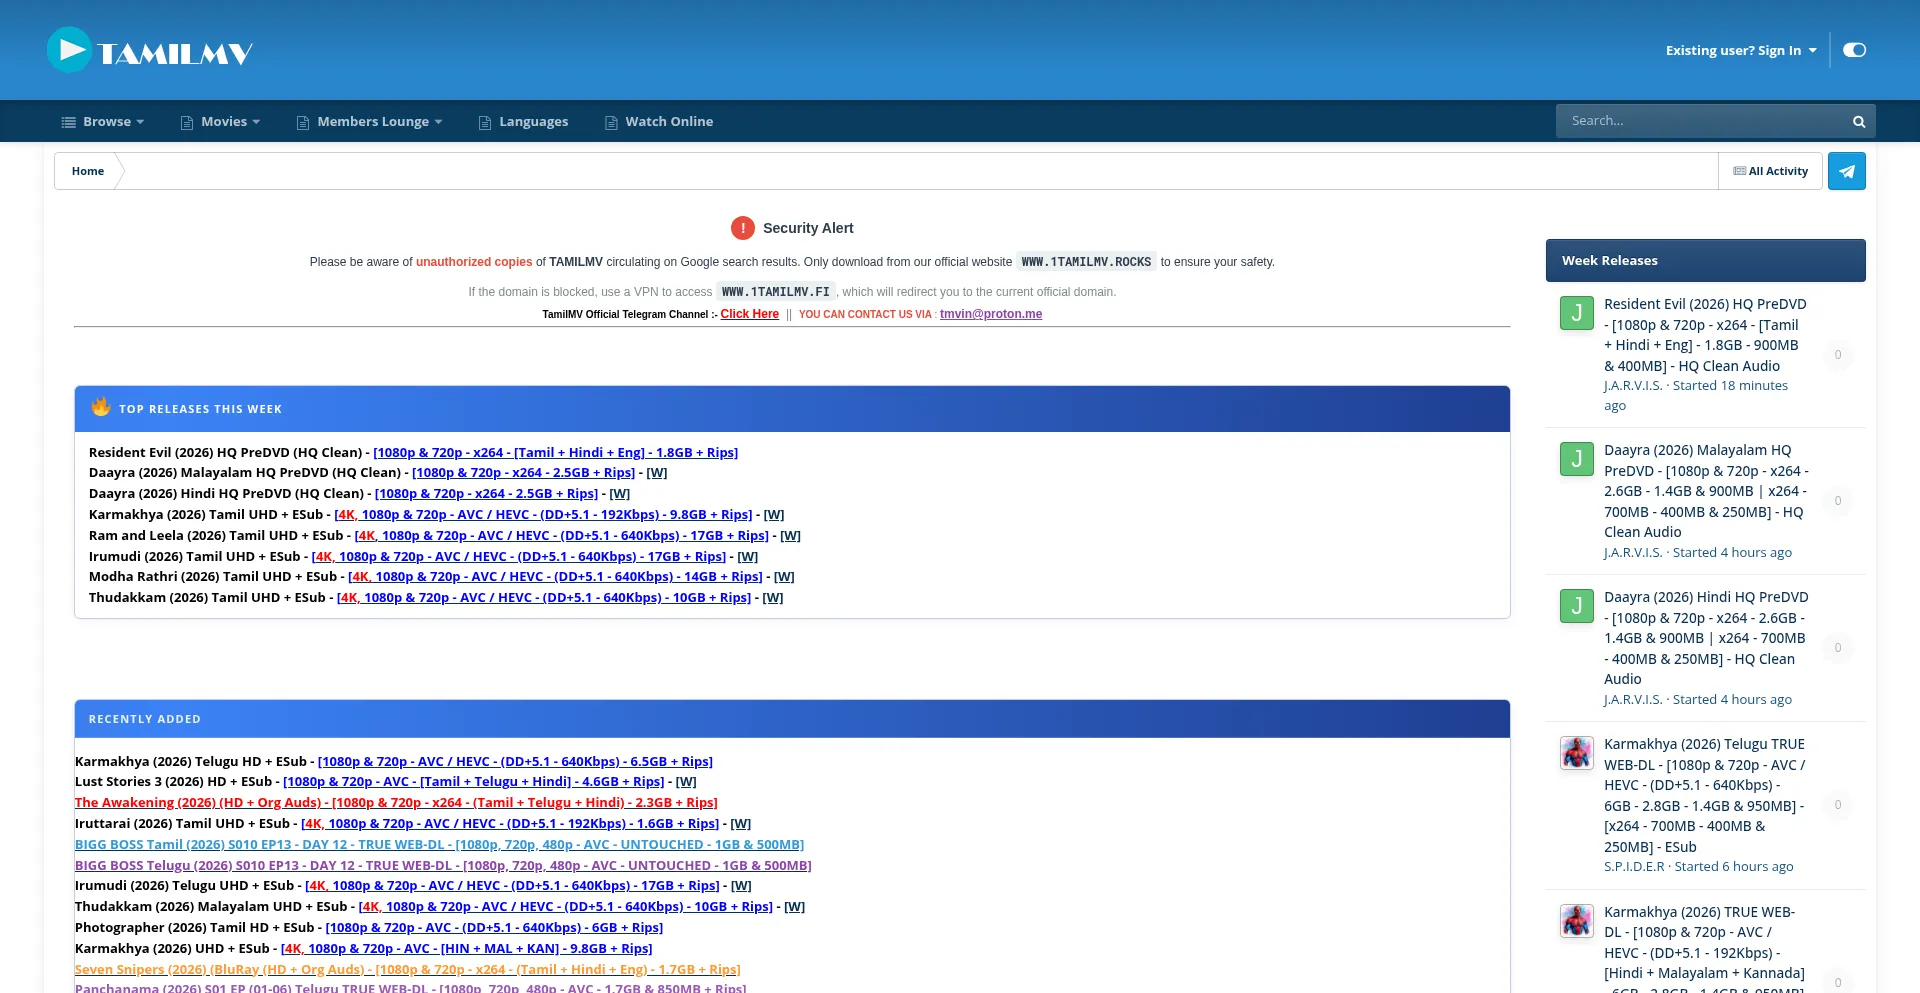Open Karmakhya Tamil UHD 9.8GB release link

[543, 515]
